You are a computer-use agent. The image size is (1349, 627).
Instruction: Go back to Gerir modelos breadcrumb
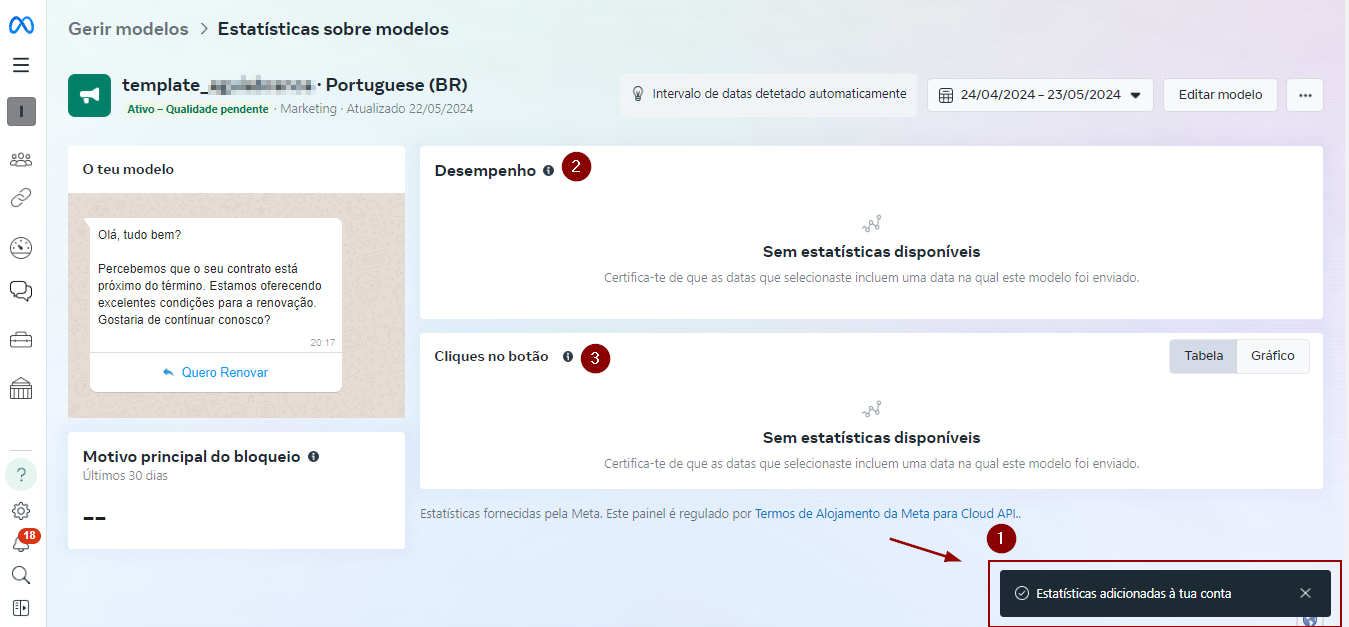click(128, 29)
